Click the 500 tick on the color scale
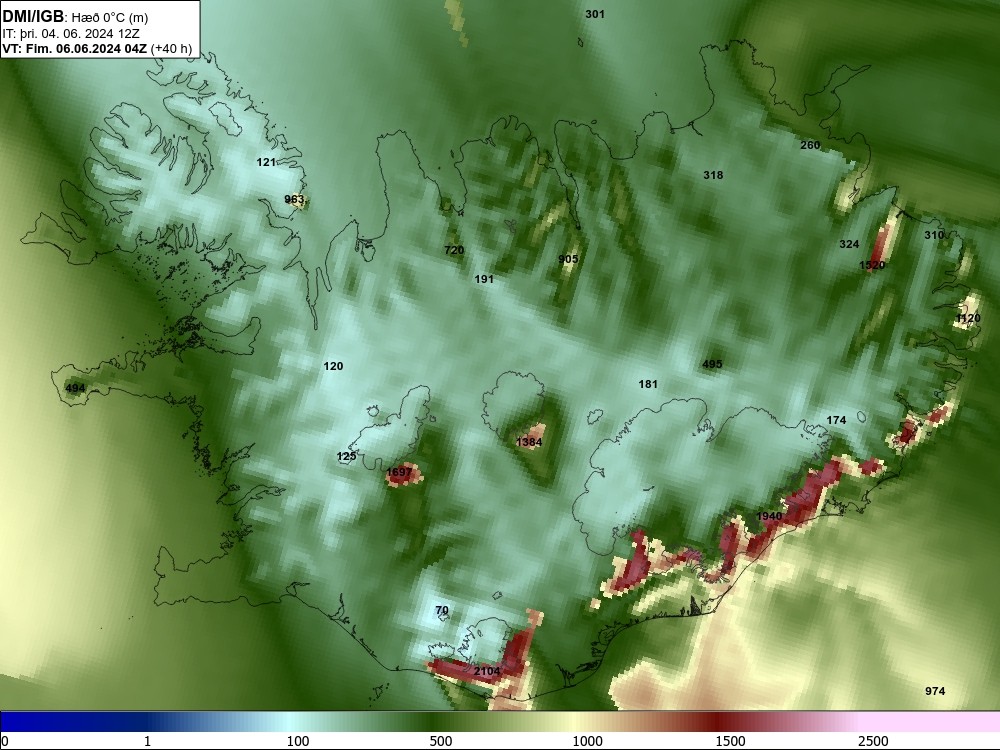1000x750 pixels. [x=441, y=741]
